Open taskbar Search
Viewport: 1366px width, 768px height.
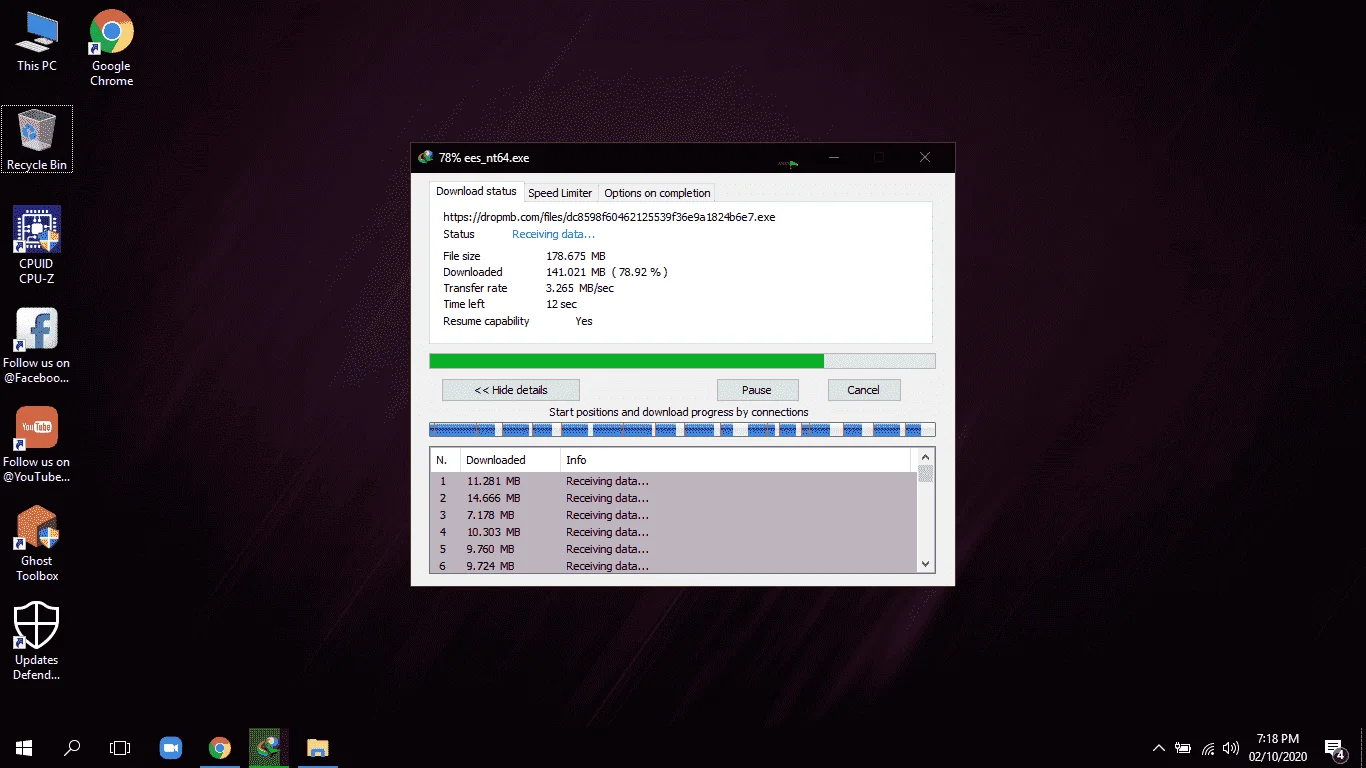pyautogui.click(x=72, y=747)
